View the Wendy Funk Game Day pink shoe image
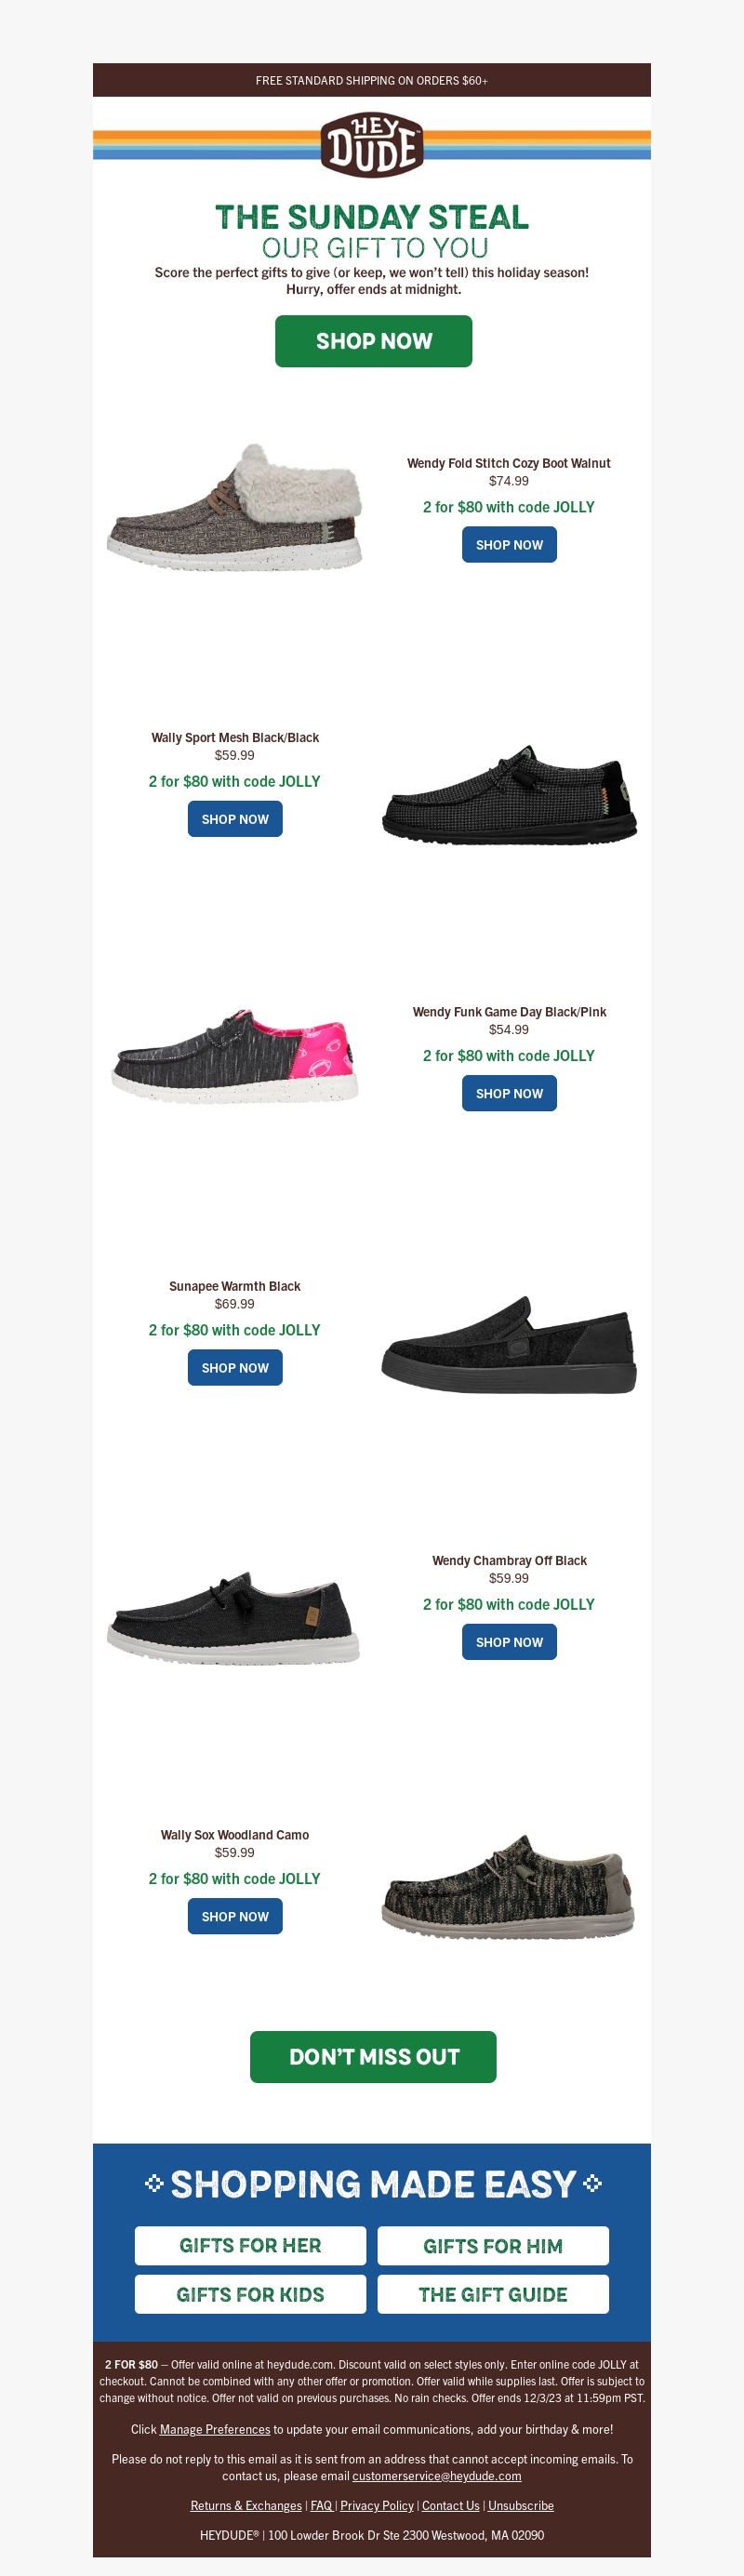 coord(235,1057)
